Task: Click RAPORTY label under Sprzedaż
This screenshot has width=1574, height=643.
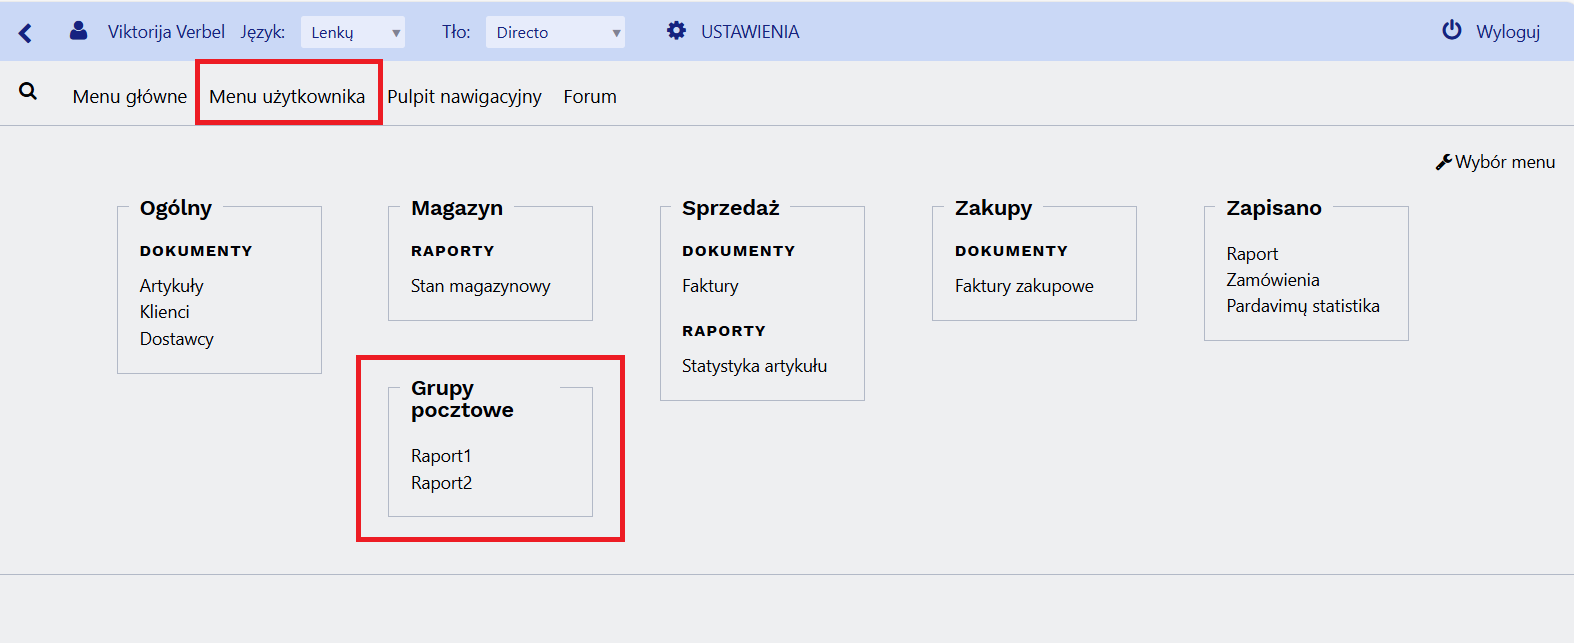Action: [724, 331]
